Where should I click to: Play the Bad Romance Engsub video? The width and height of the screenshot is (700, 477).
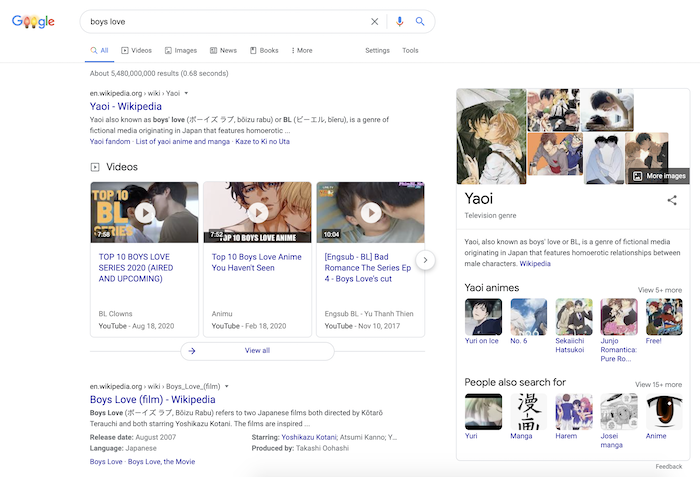click(370, 212)
